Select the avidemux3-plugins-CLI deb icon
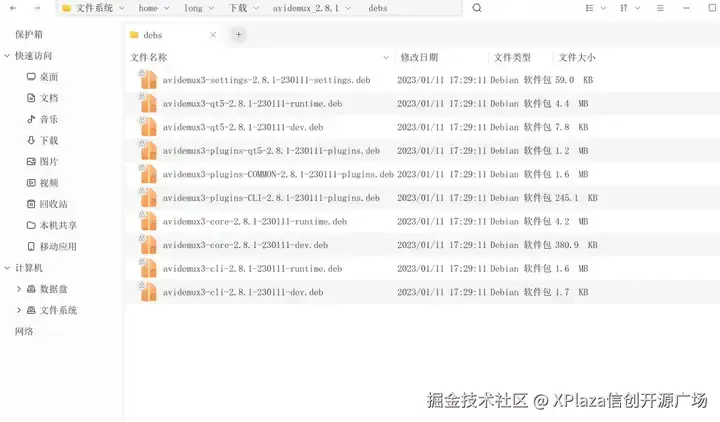 (148, 197)
